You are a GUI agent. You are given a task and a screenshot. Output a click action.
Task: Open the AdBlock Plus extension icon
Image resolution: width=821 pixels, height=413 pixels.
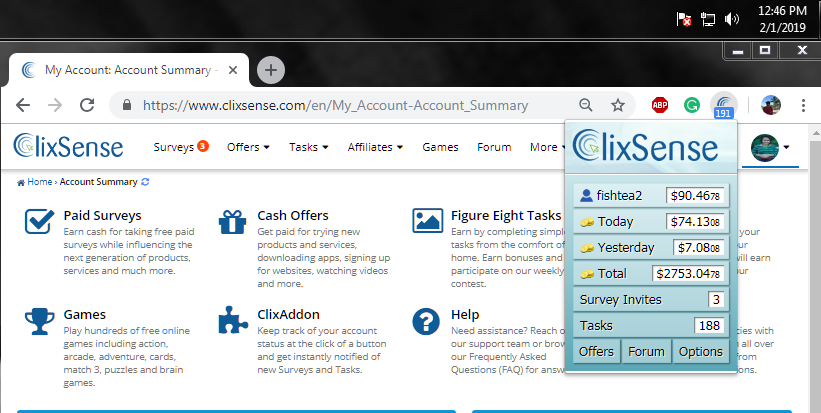click(x=660, y=105)
